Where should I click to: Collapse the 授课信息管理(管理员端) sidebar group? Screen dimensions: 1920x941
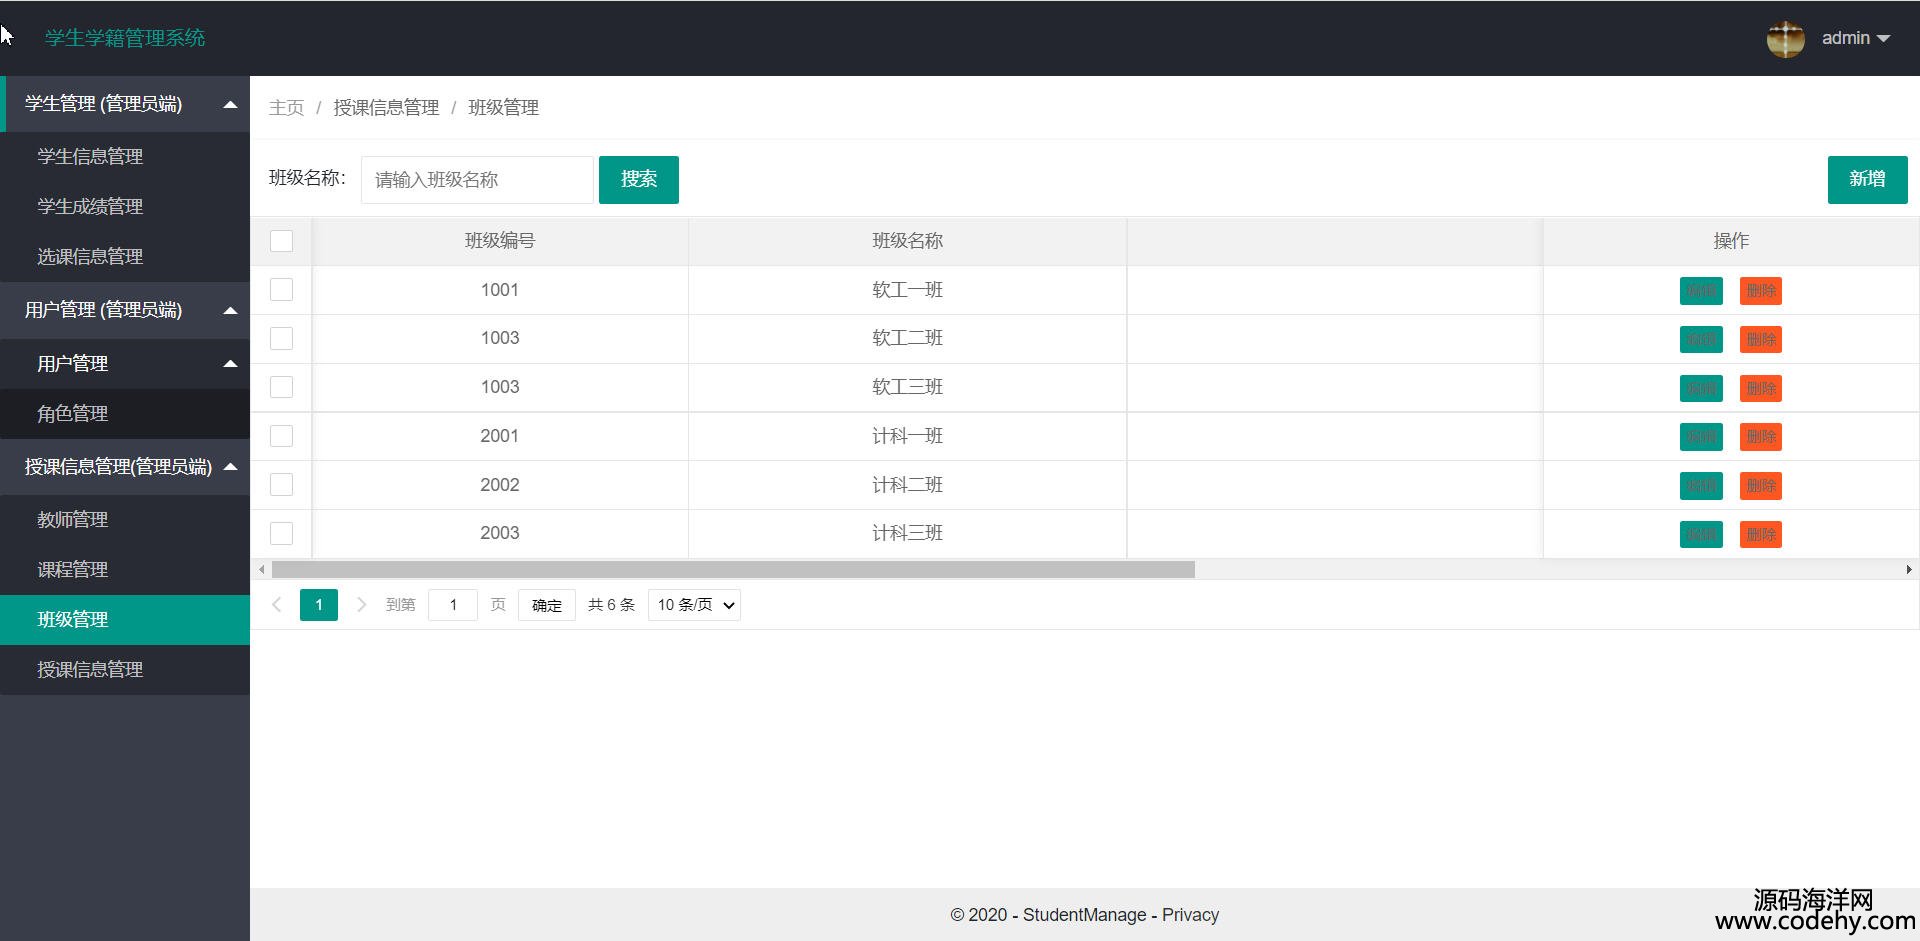tap(125, 467)
